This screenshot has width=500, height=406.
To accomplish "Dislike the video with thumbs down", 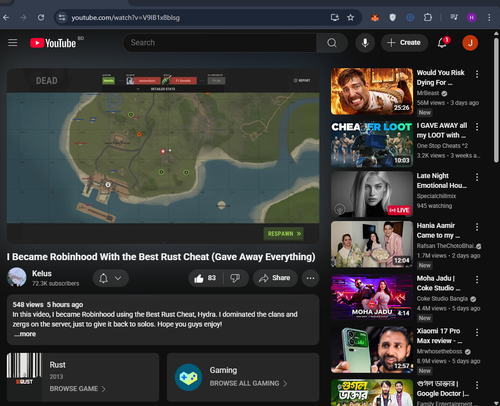I will 235,278.
